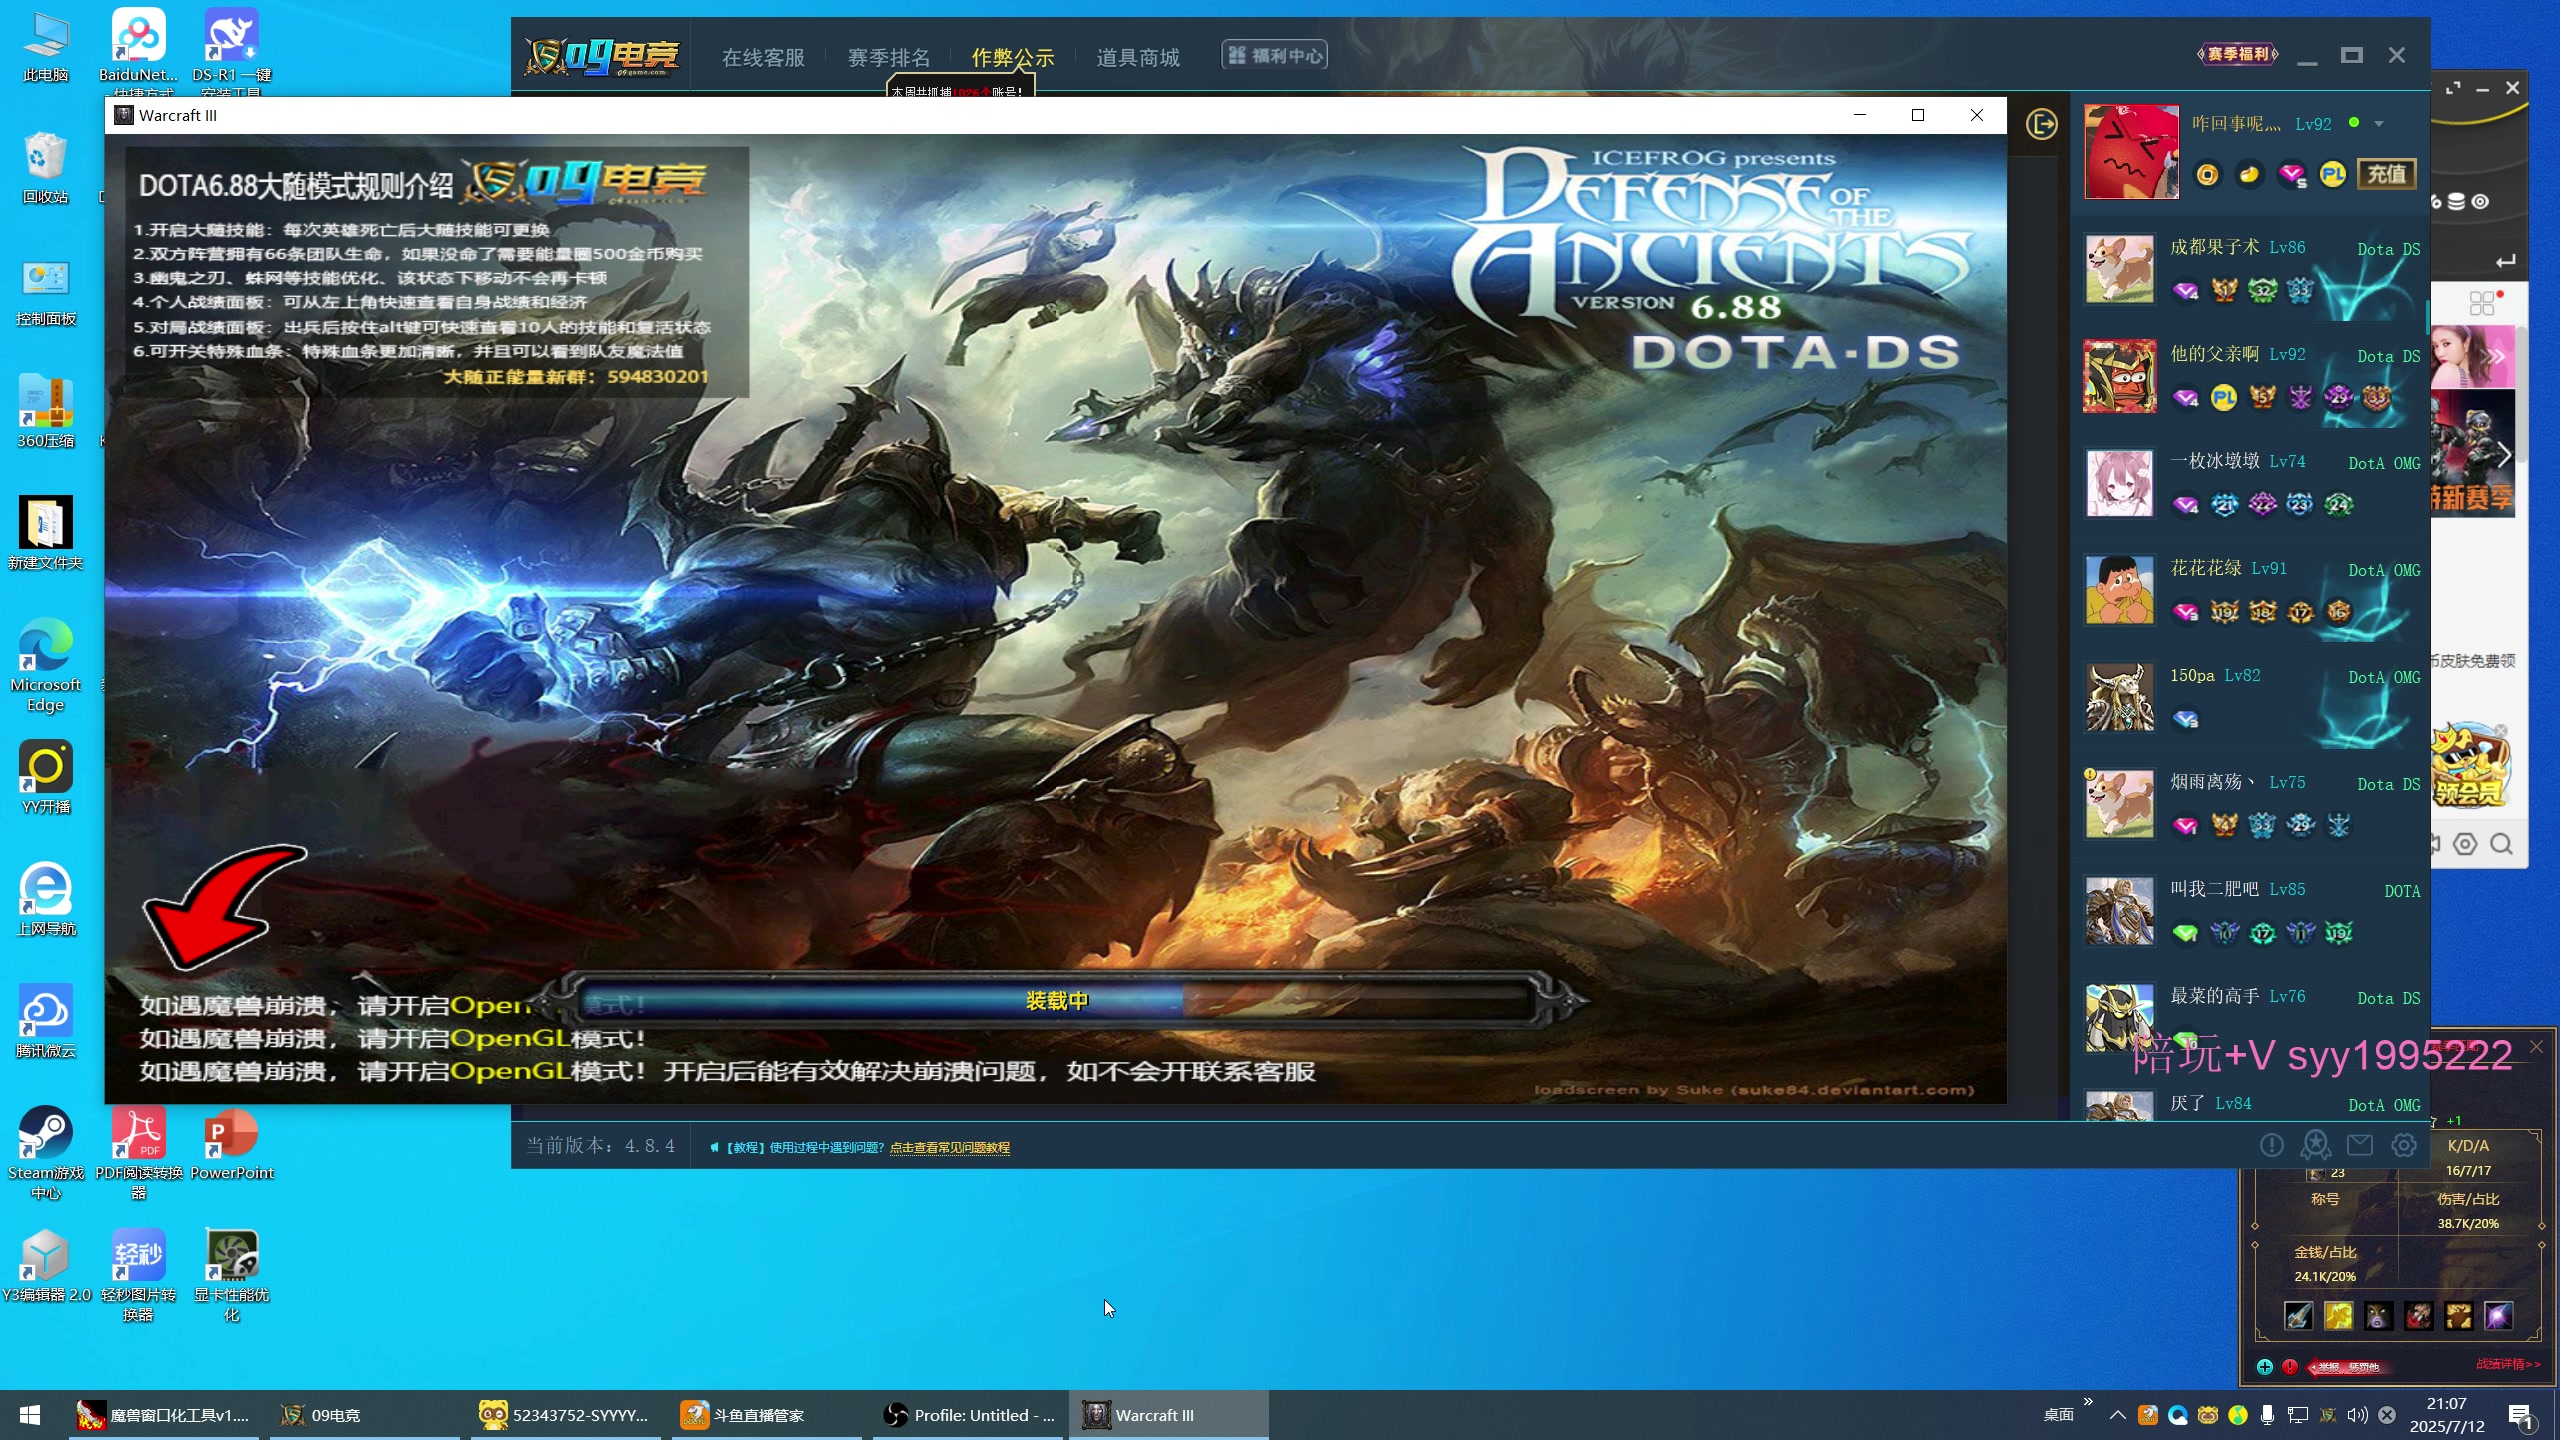Open the YY开播 desktop icon
Image resolution: width=2560 pixels, height=1440 pixels.
45,777
